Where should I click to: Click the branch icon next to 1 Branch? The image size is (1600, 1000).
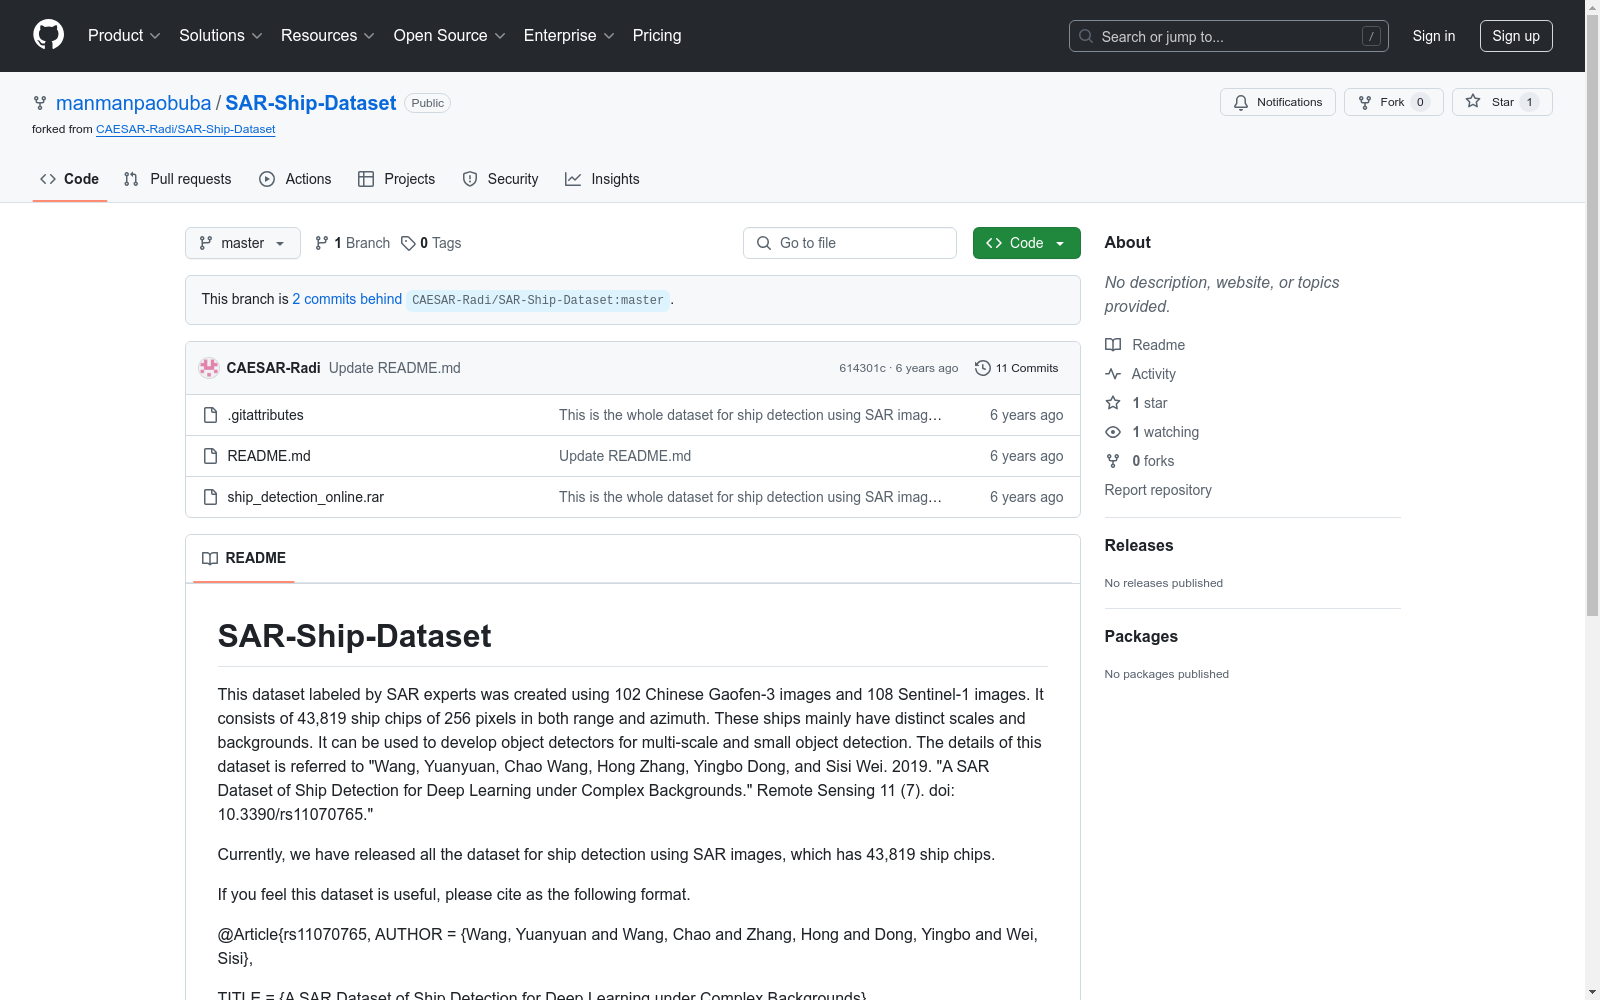tap(322, 243)
